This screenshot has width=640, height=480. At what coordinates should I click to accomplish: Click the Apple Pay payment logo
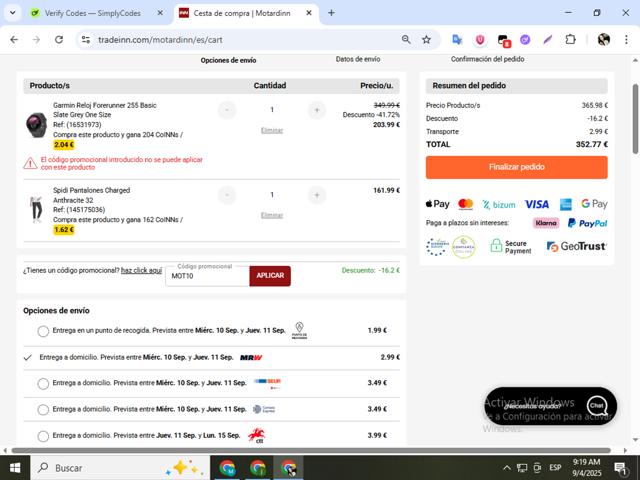click(437, 204)
